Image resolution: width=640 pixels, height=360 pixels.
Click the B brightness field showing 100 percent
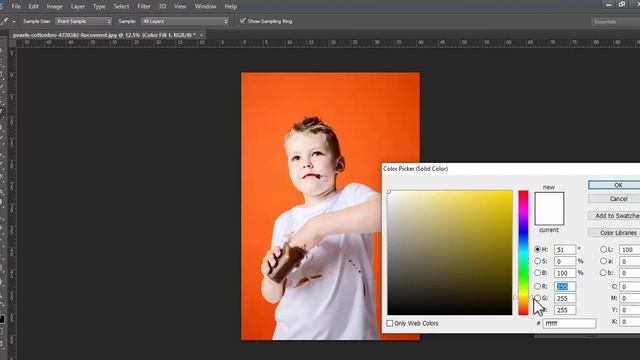(x=565, y=273)
